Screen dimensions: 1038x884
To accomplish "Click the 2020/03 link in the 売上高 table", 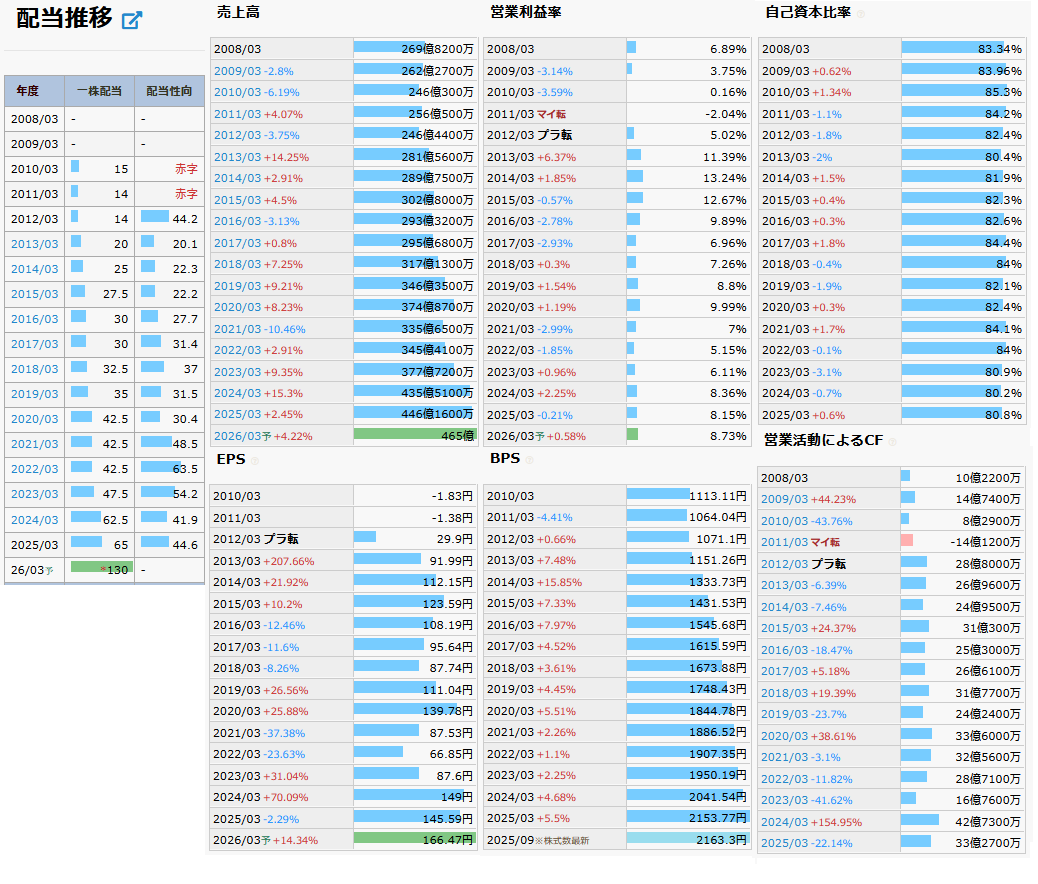I will (238, 307).
